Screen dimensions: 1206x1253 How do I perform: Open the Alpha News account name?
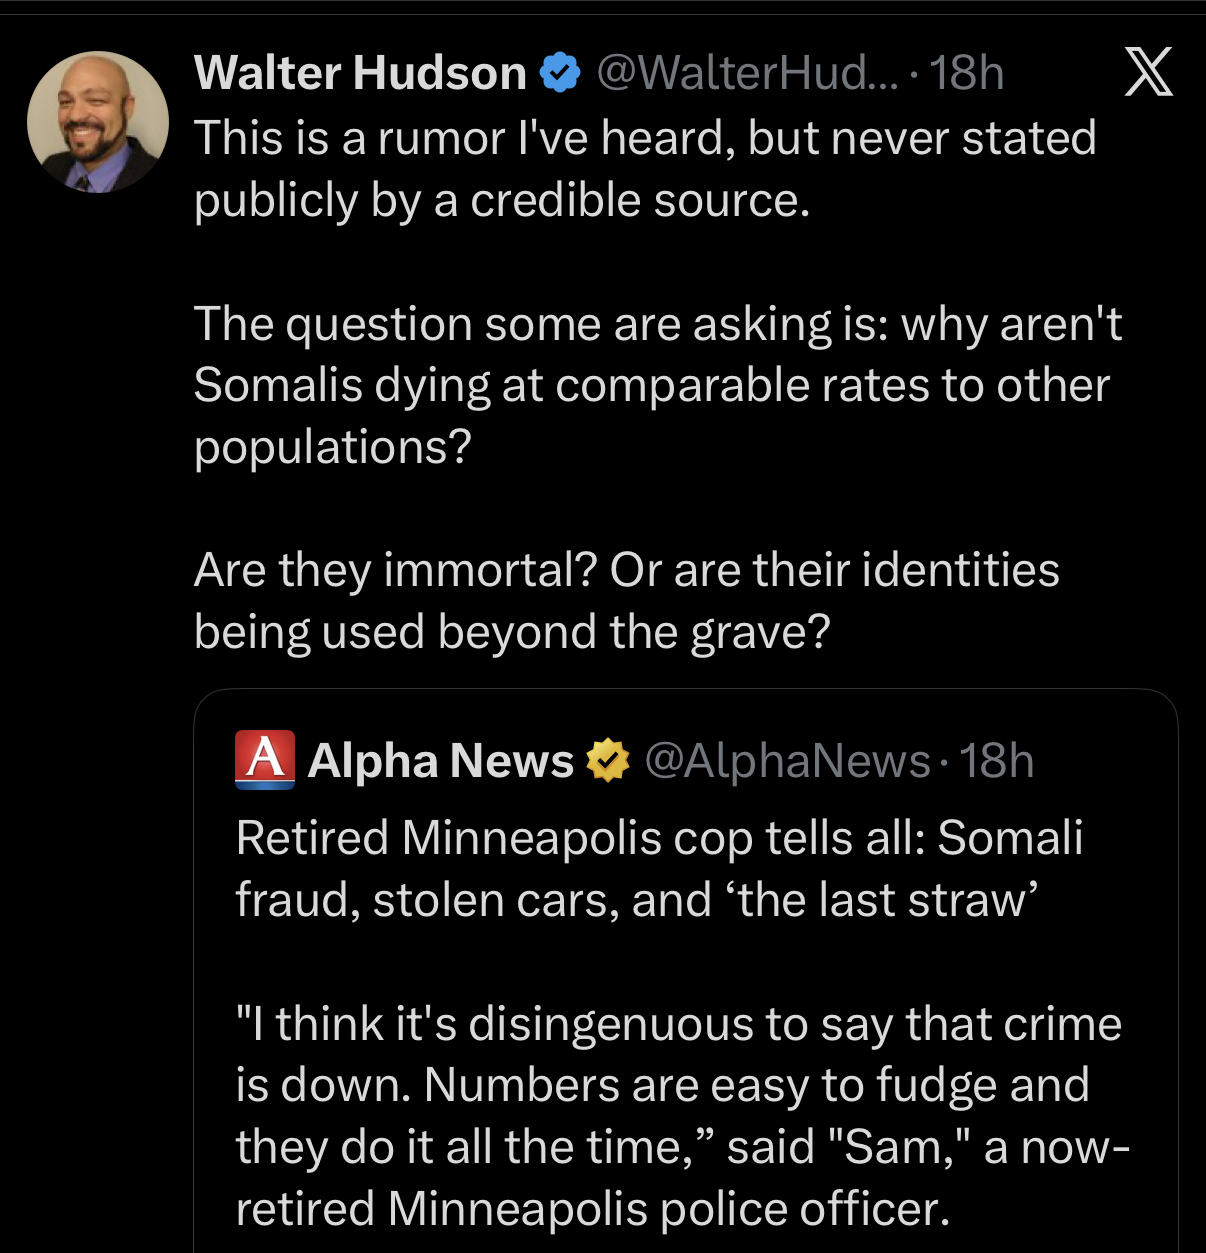click(x=441, y=761)
